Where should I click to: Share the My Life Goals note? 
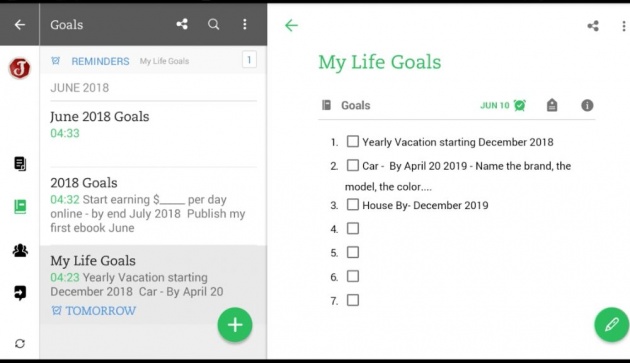pyautogui.click(x=593, y=26)
